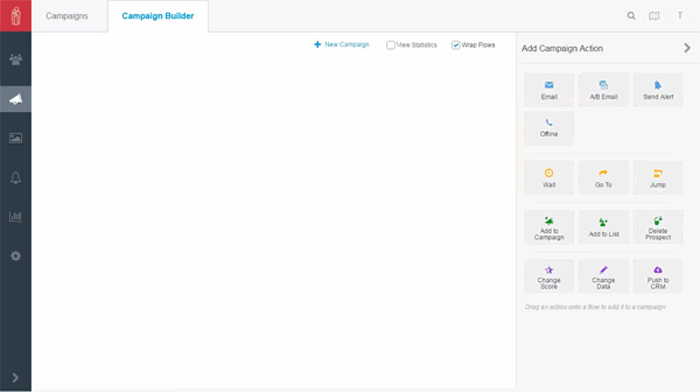The image size is (700, 392).
Task: Click the New Campaign link
Action: pyautogui.click(x=342, y=45)
